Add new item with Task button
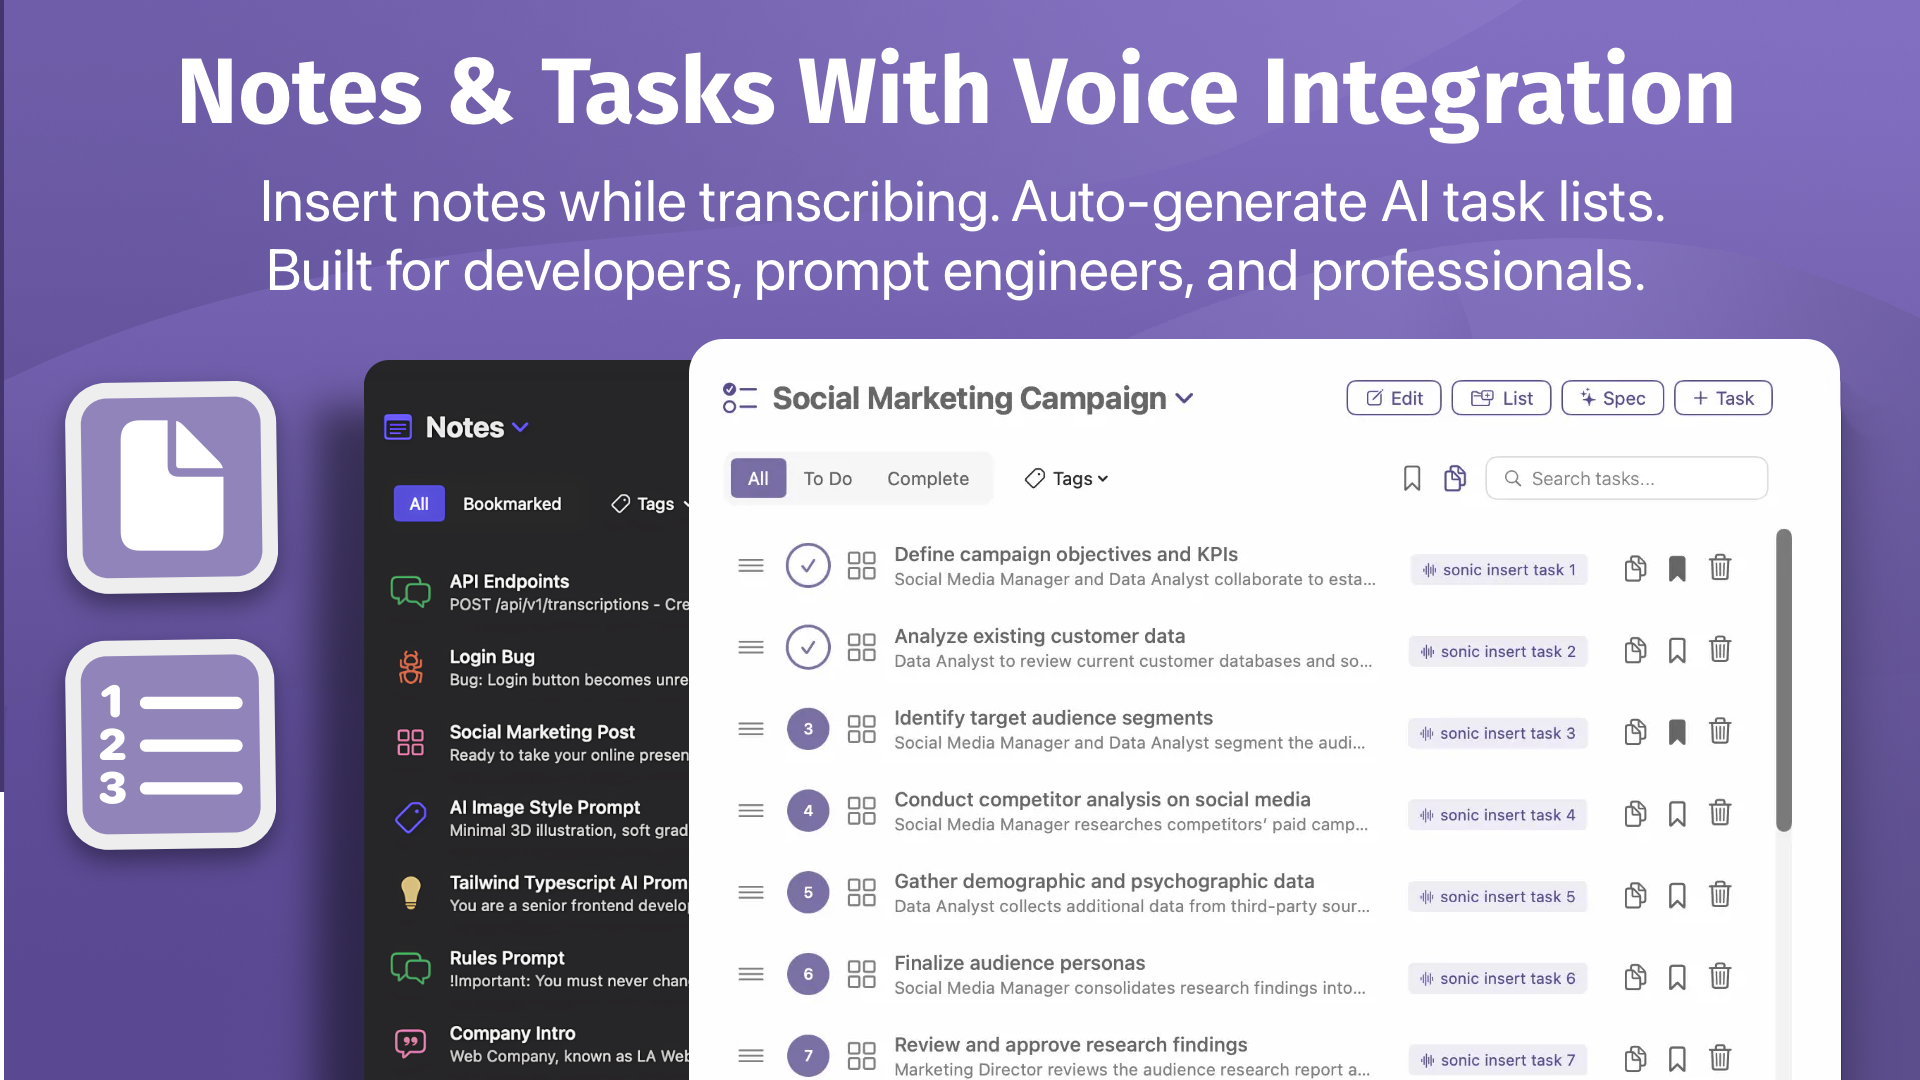Viewport: 1920px width, 1080px height. [1722, 398]
